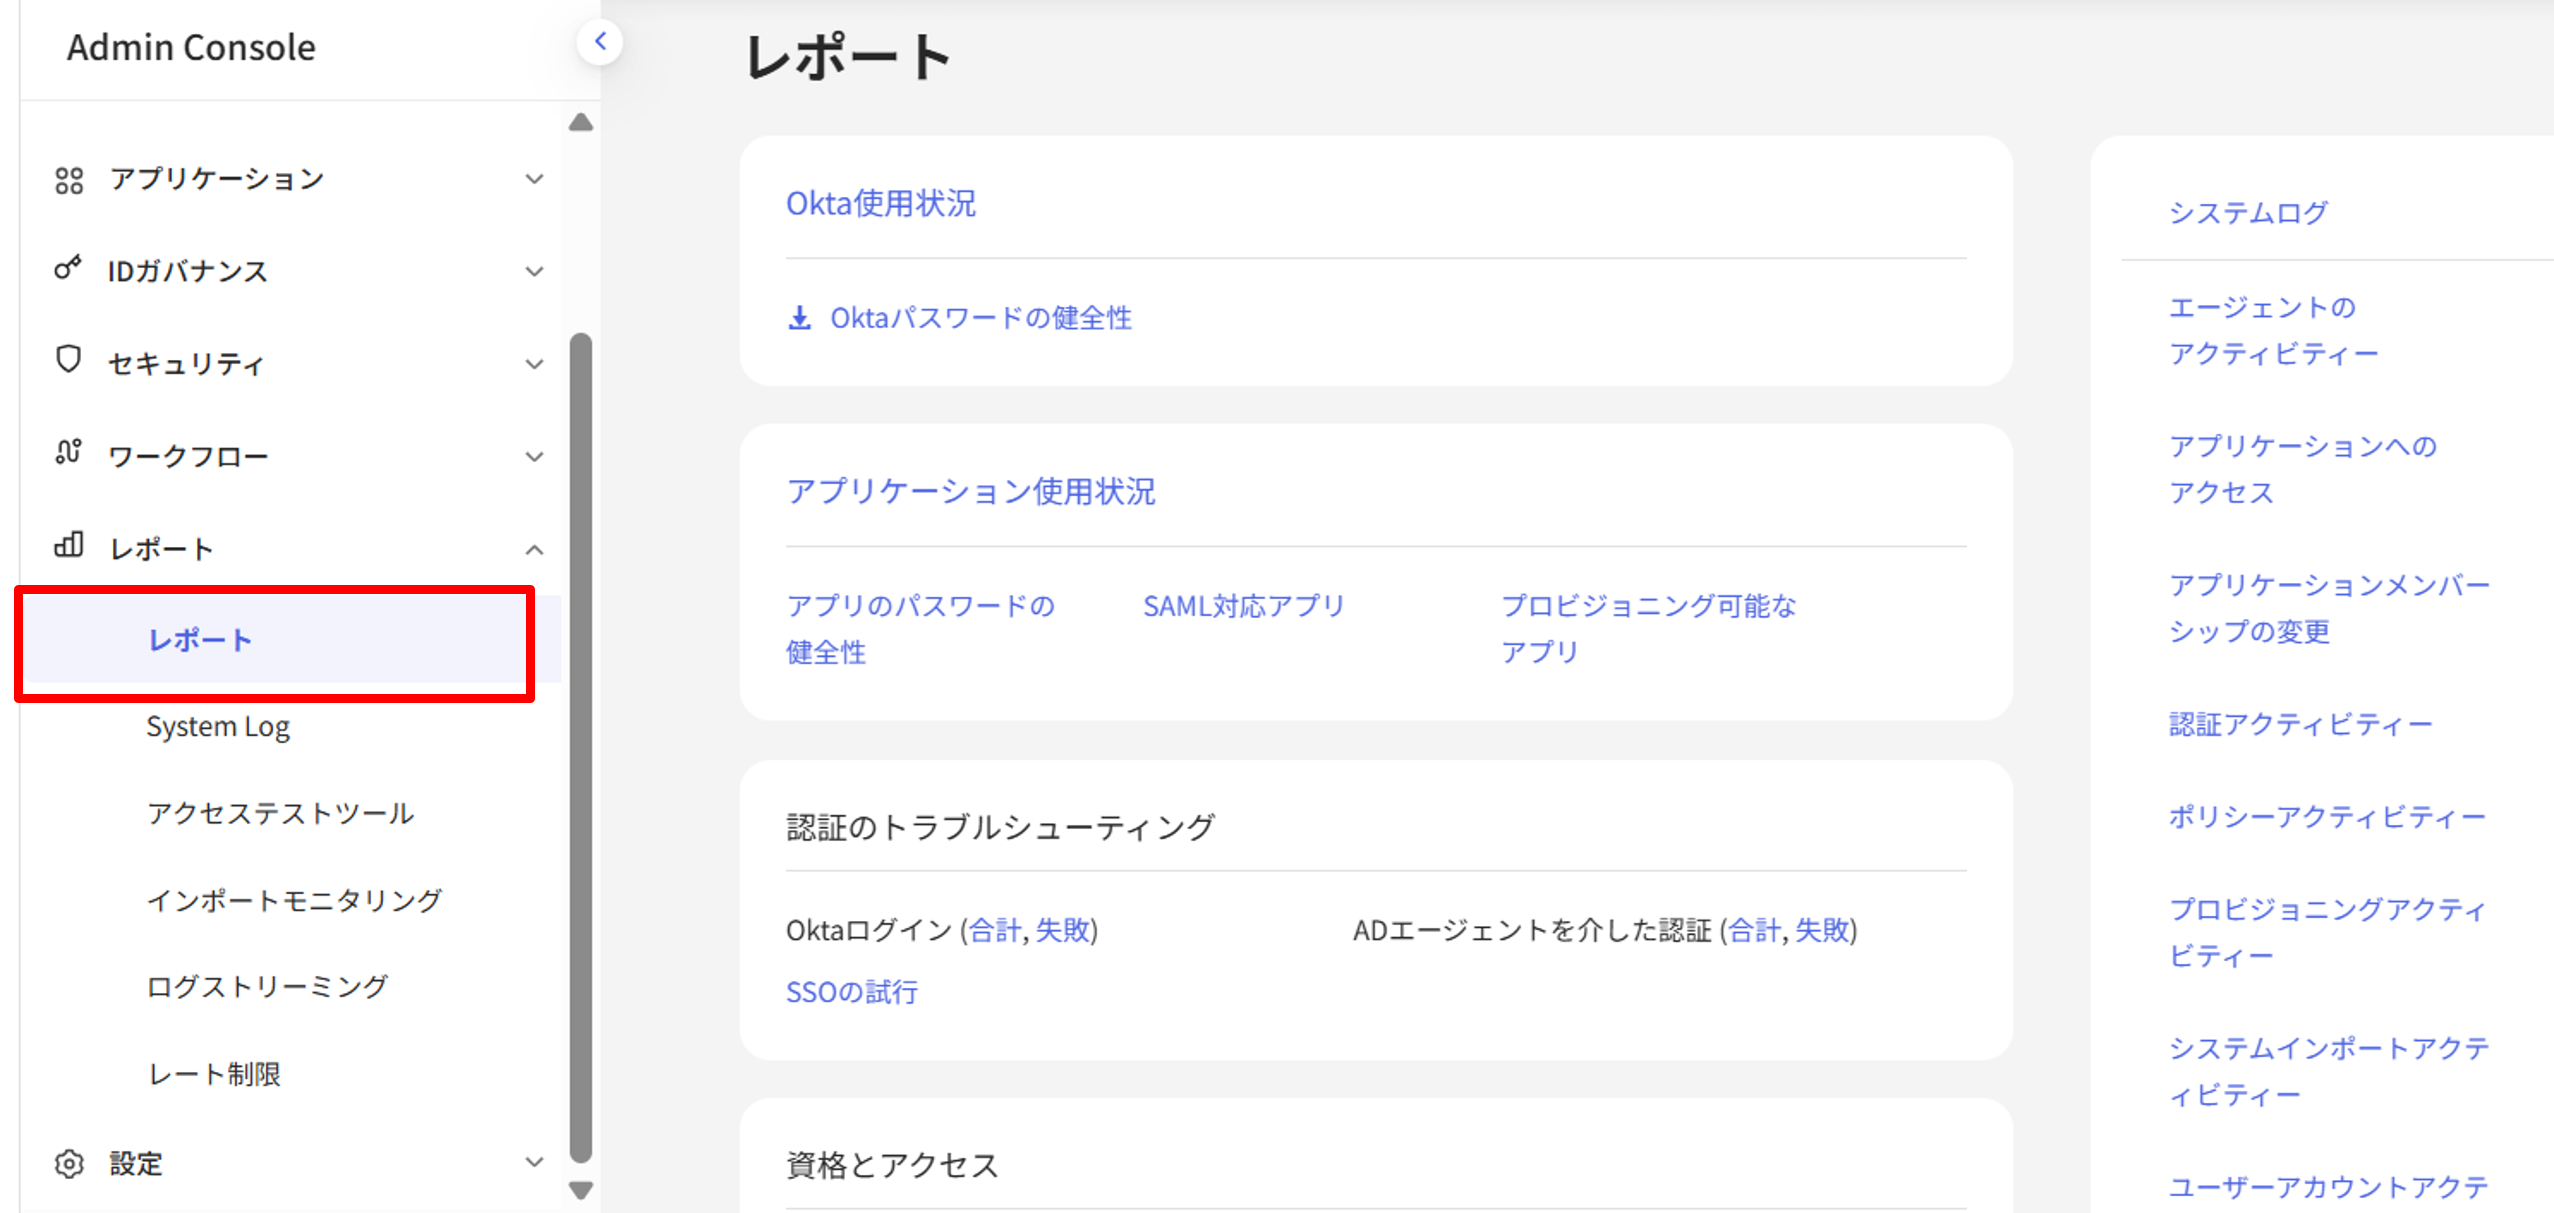Expand the セキュリティ section chevron
The height and width of the screenshot is (1213, 2554).
click(535, 364)
